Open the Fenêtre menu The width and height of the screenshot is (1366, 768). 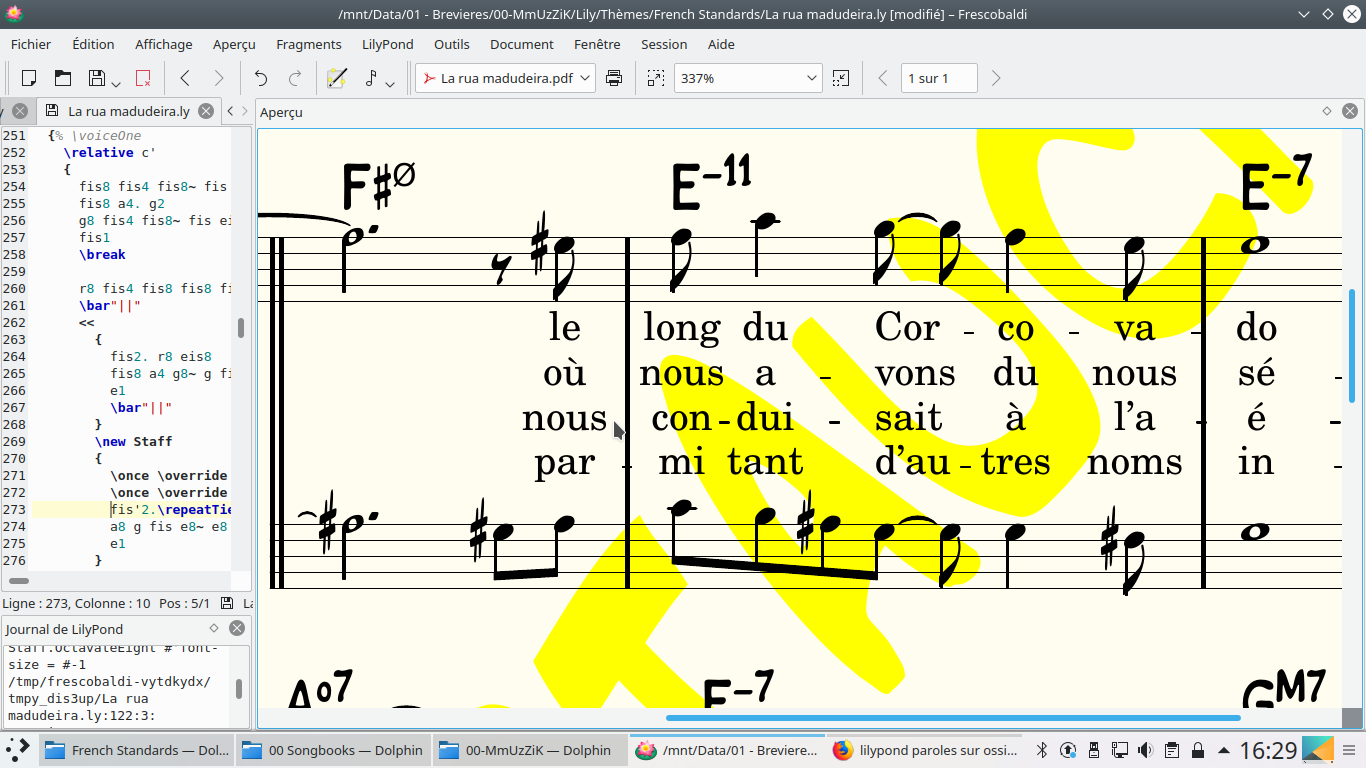click(597, 44)
